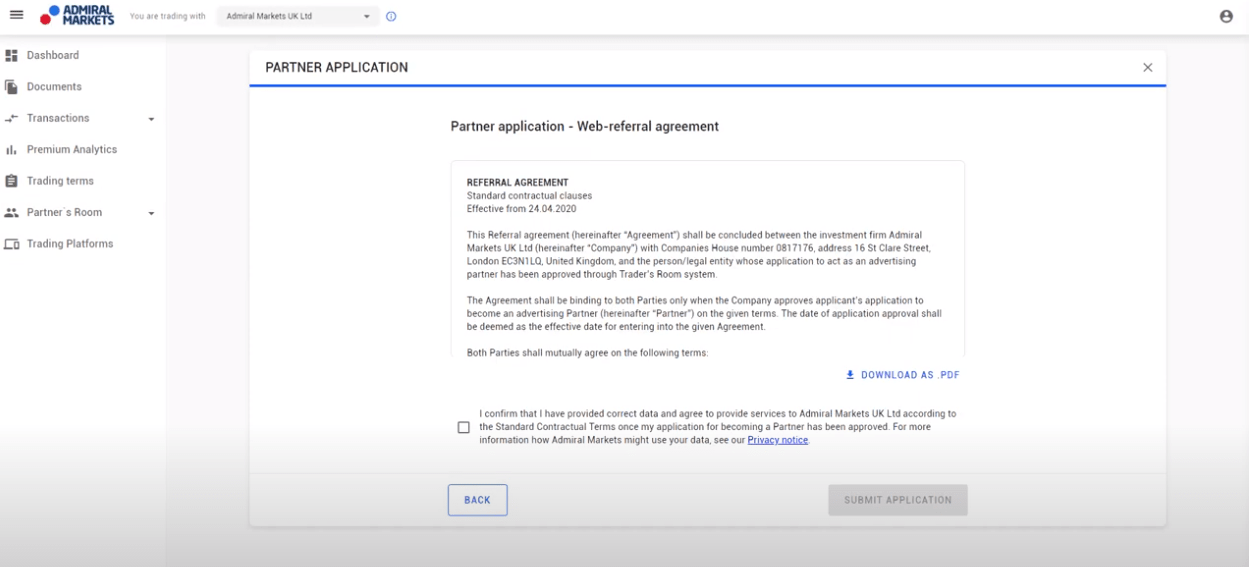Open the Admiral Markets UK Ltd company dropdown
The height and width of the screenshot is (567, 1249).
298,16
